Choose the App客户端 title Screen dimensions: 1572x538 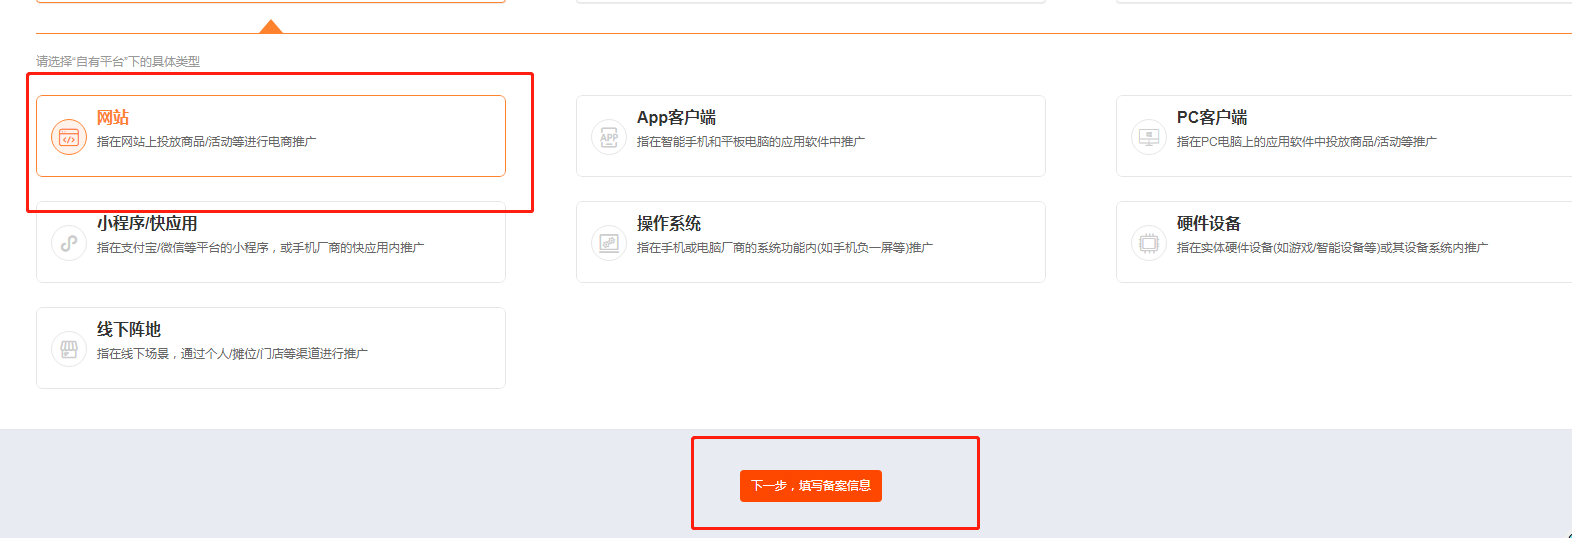coord(676,118)
